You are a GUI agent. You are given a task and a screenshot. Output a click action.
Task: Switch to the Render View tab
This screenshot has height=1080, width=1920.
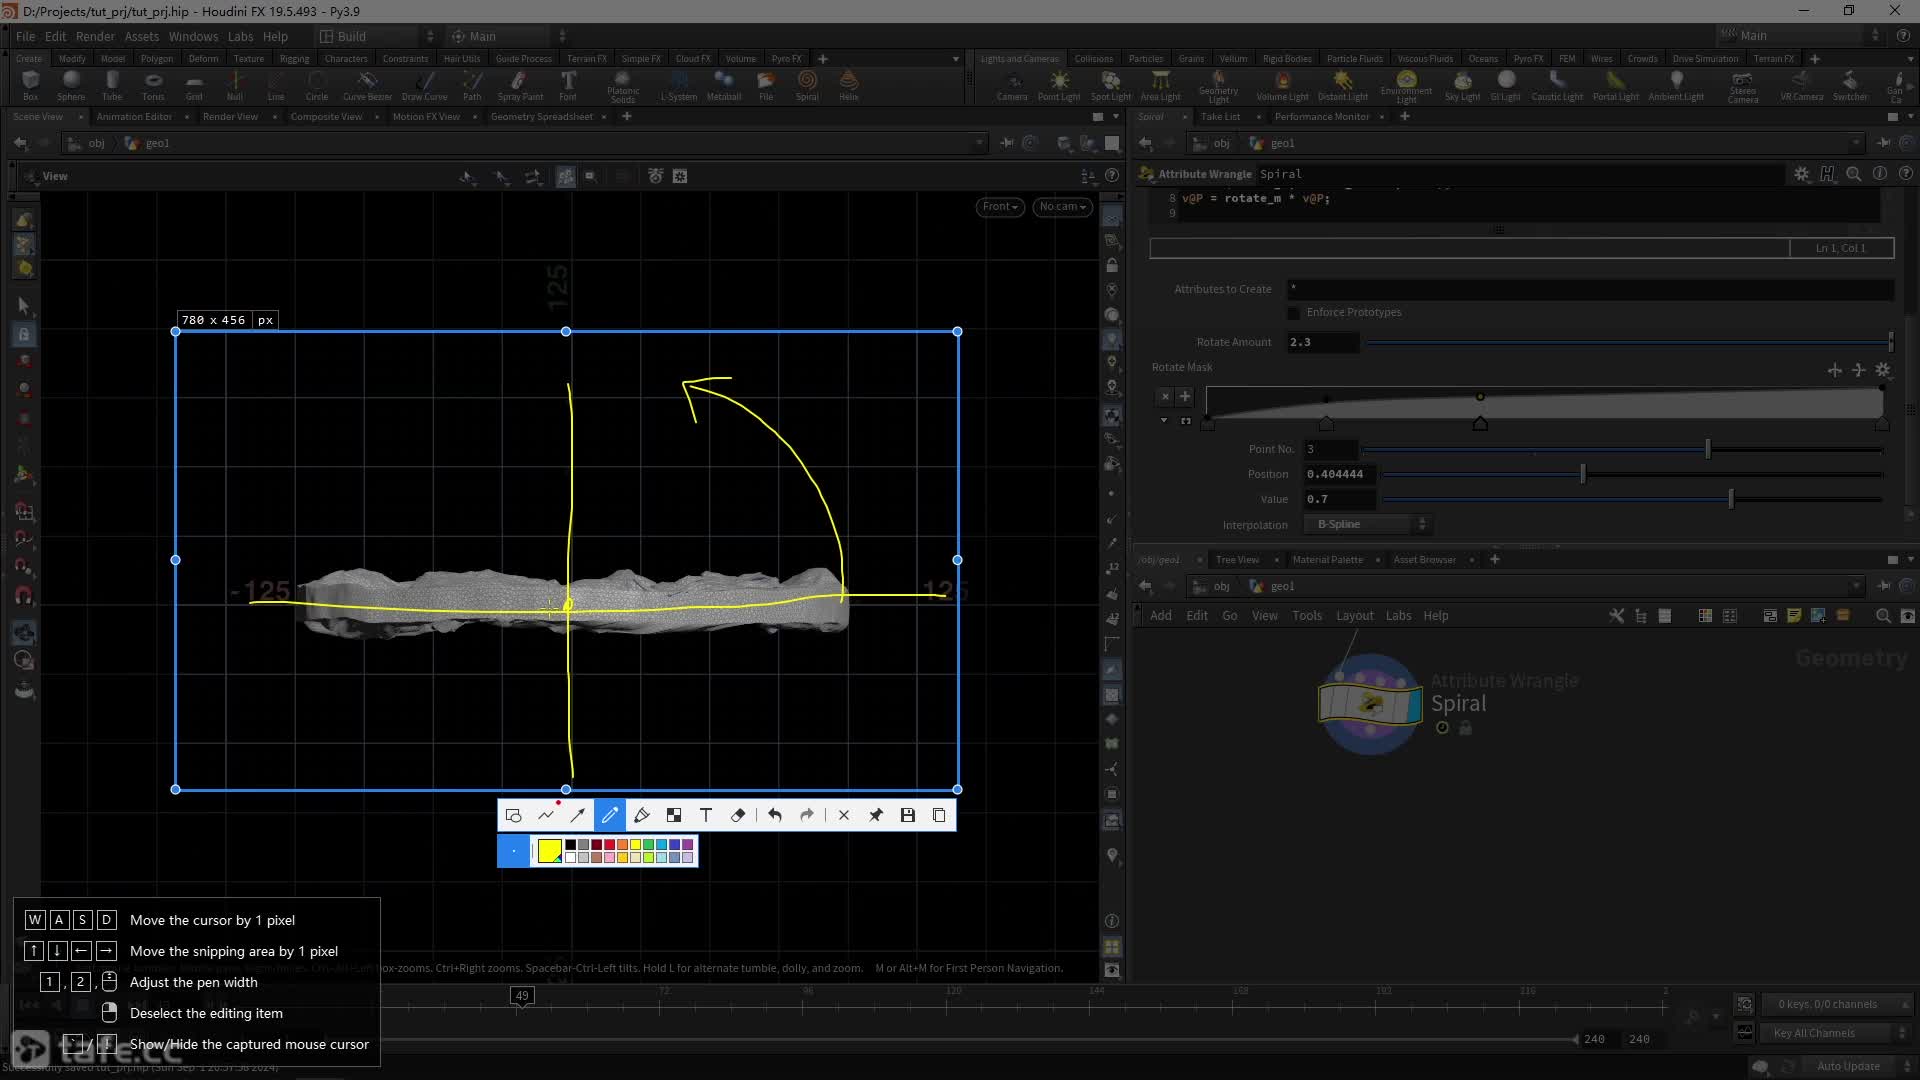pos(230,117)
